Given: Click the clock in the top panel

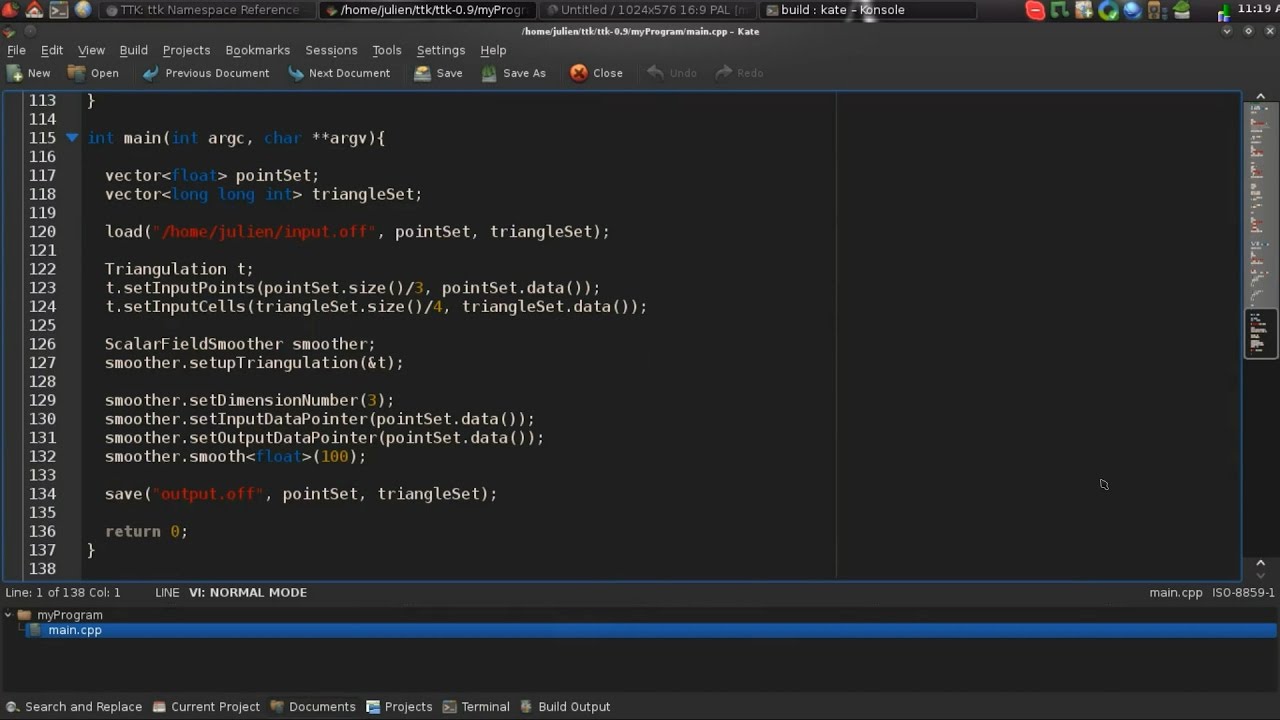Looking at the screenshot, I should point(1258,9).
